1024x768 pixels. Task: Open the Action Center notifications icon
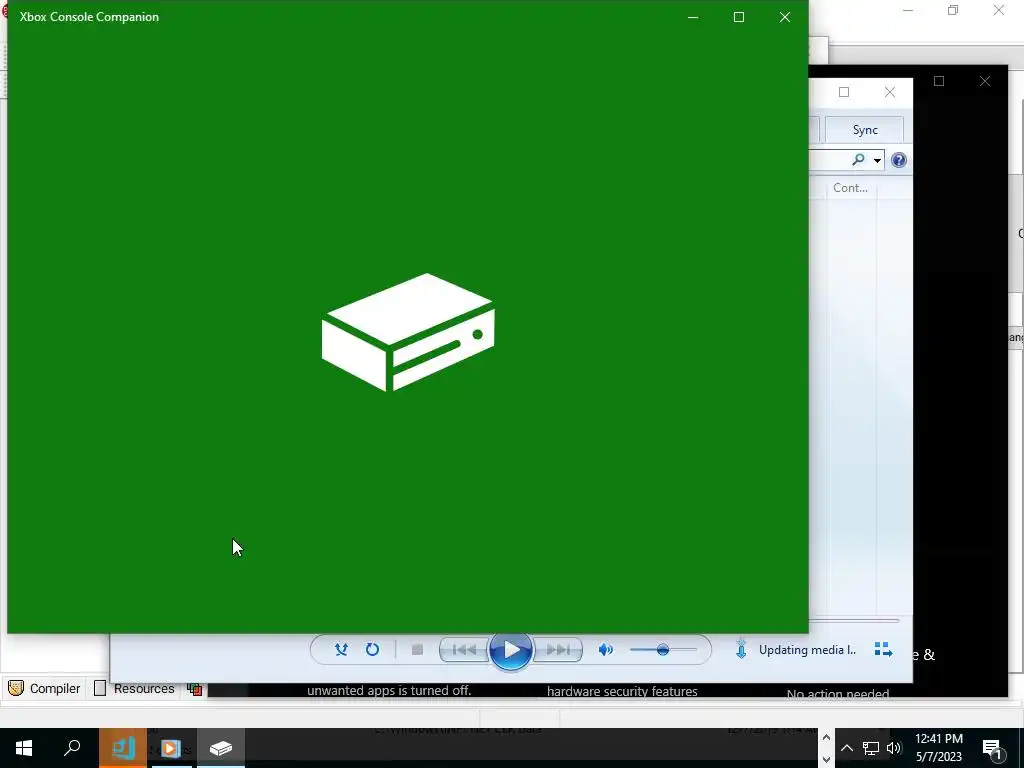(x=992, y=748)
